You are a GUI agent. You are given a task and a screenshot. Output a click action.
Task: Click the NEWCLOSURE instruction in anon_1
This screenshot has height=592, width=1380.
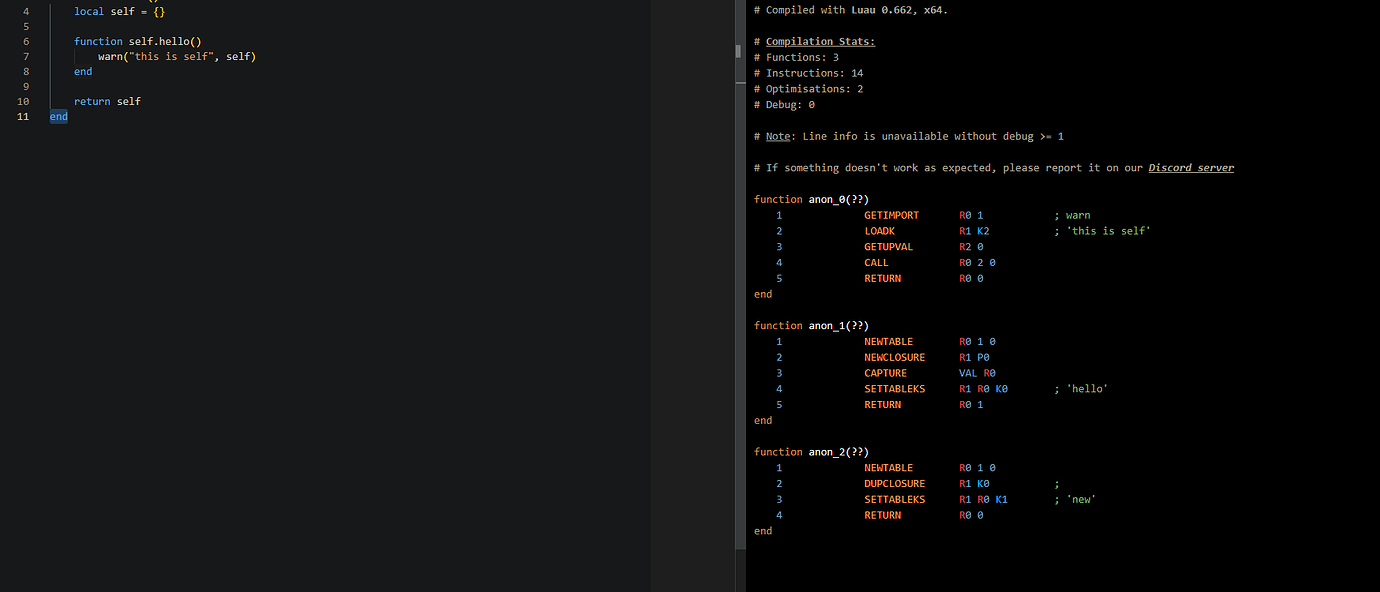pos(894,357)
